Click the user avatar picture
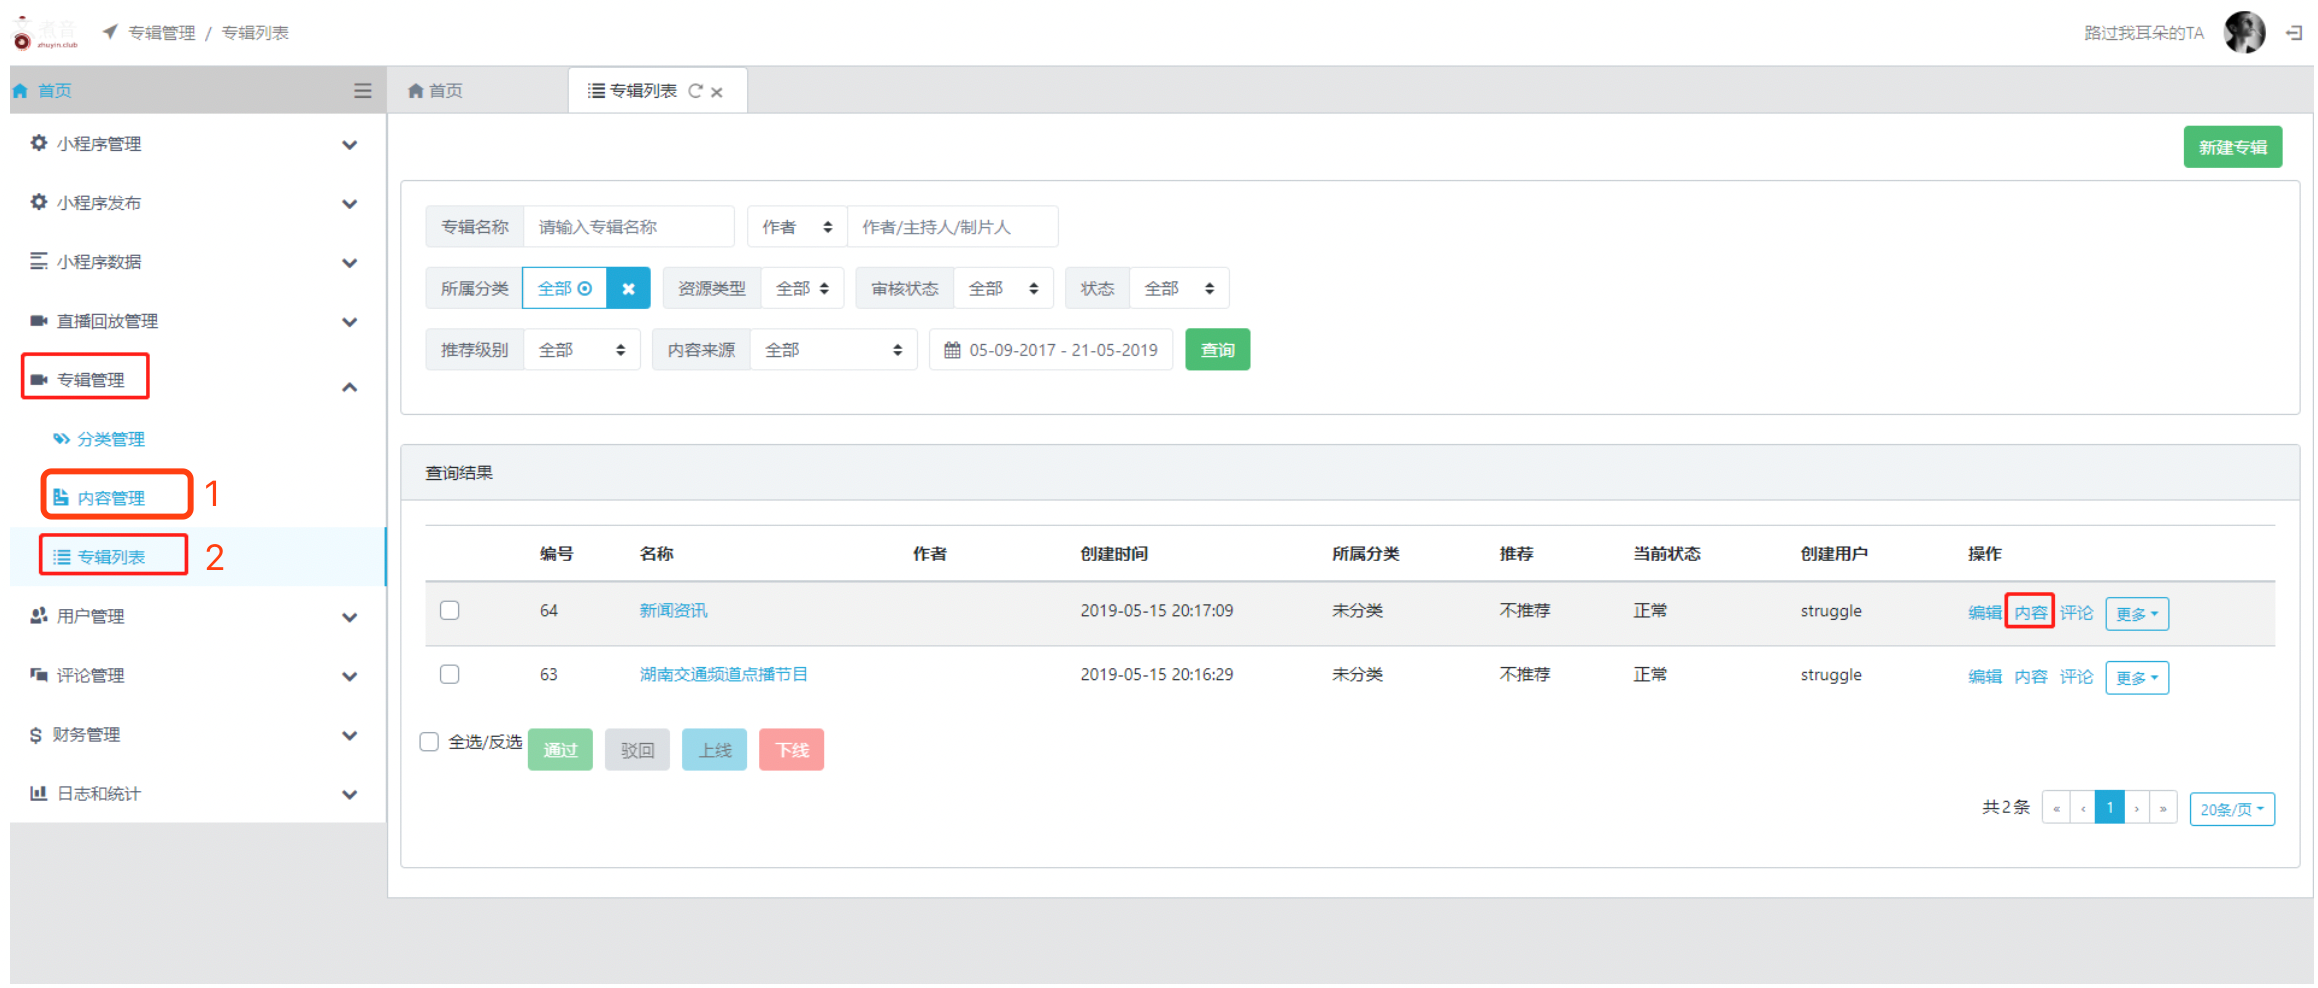 (x=2244, y=33)
